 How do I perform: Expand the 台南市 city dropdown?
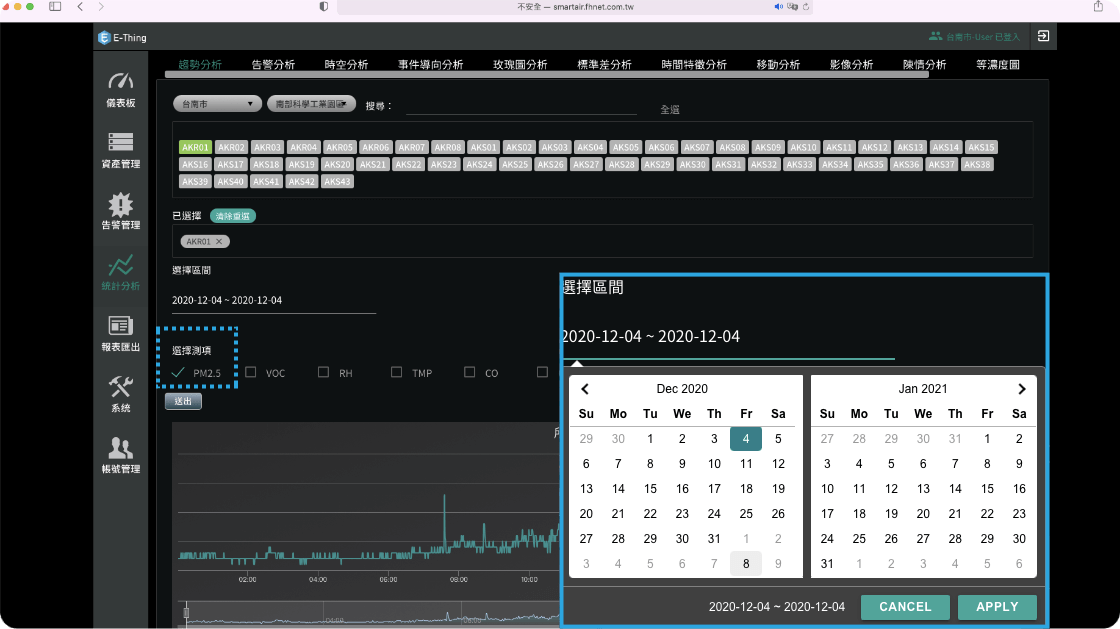[216, 103]
